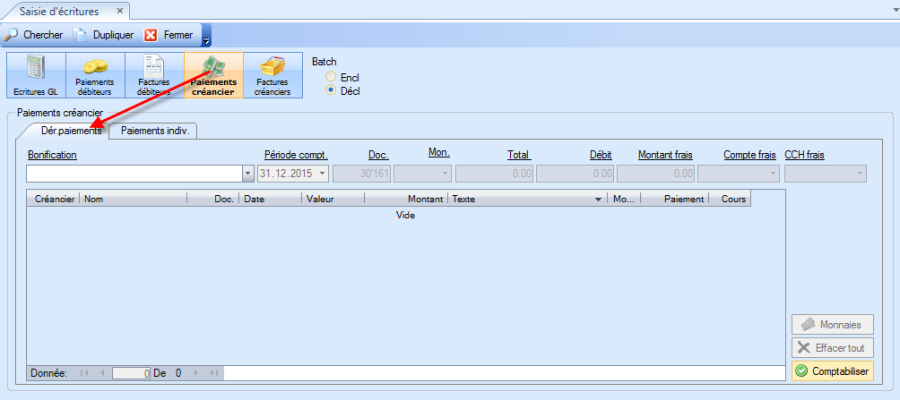Click the Paiement column header
Screen dimensions: 900x400
click(x=674, y=199)
